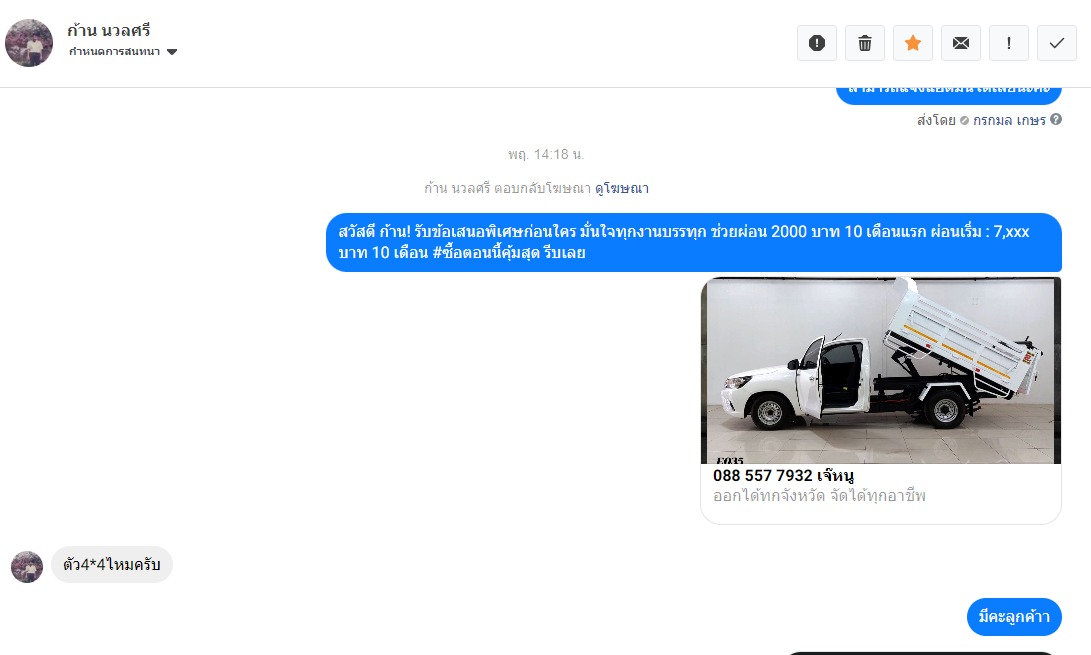Viewport: 1091px width, 655px height.
Task: Delete conversation with trash icon
Action: (x=865, y=43)
